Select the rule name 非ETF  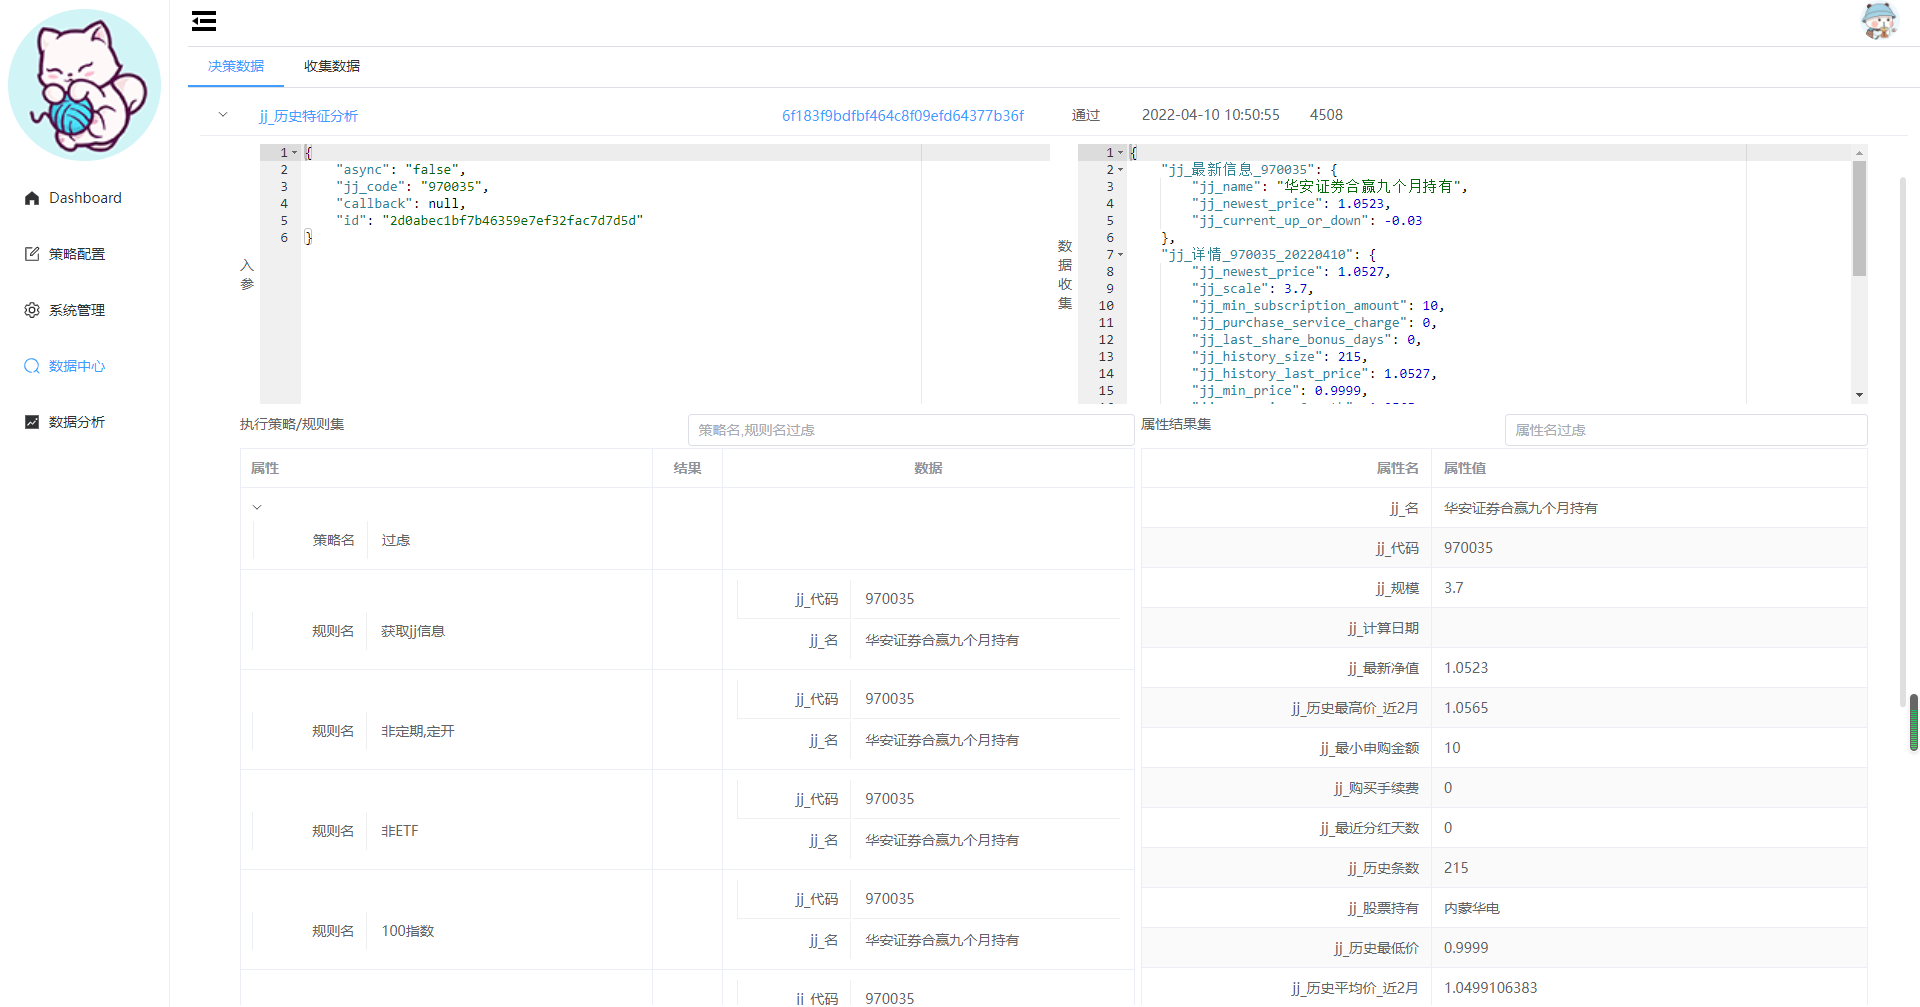click(x=400, y=831)
